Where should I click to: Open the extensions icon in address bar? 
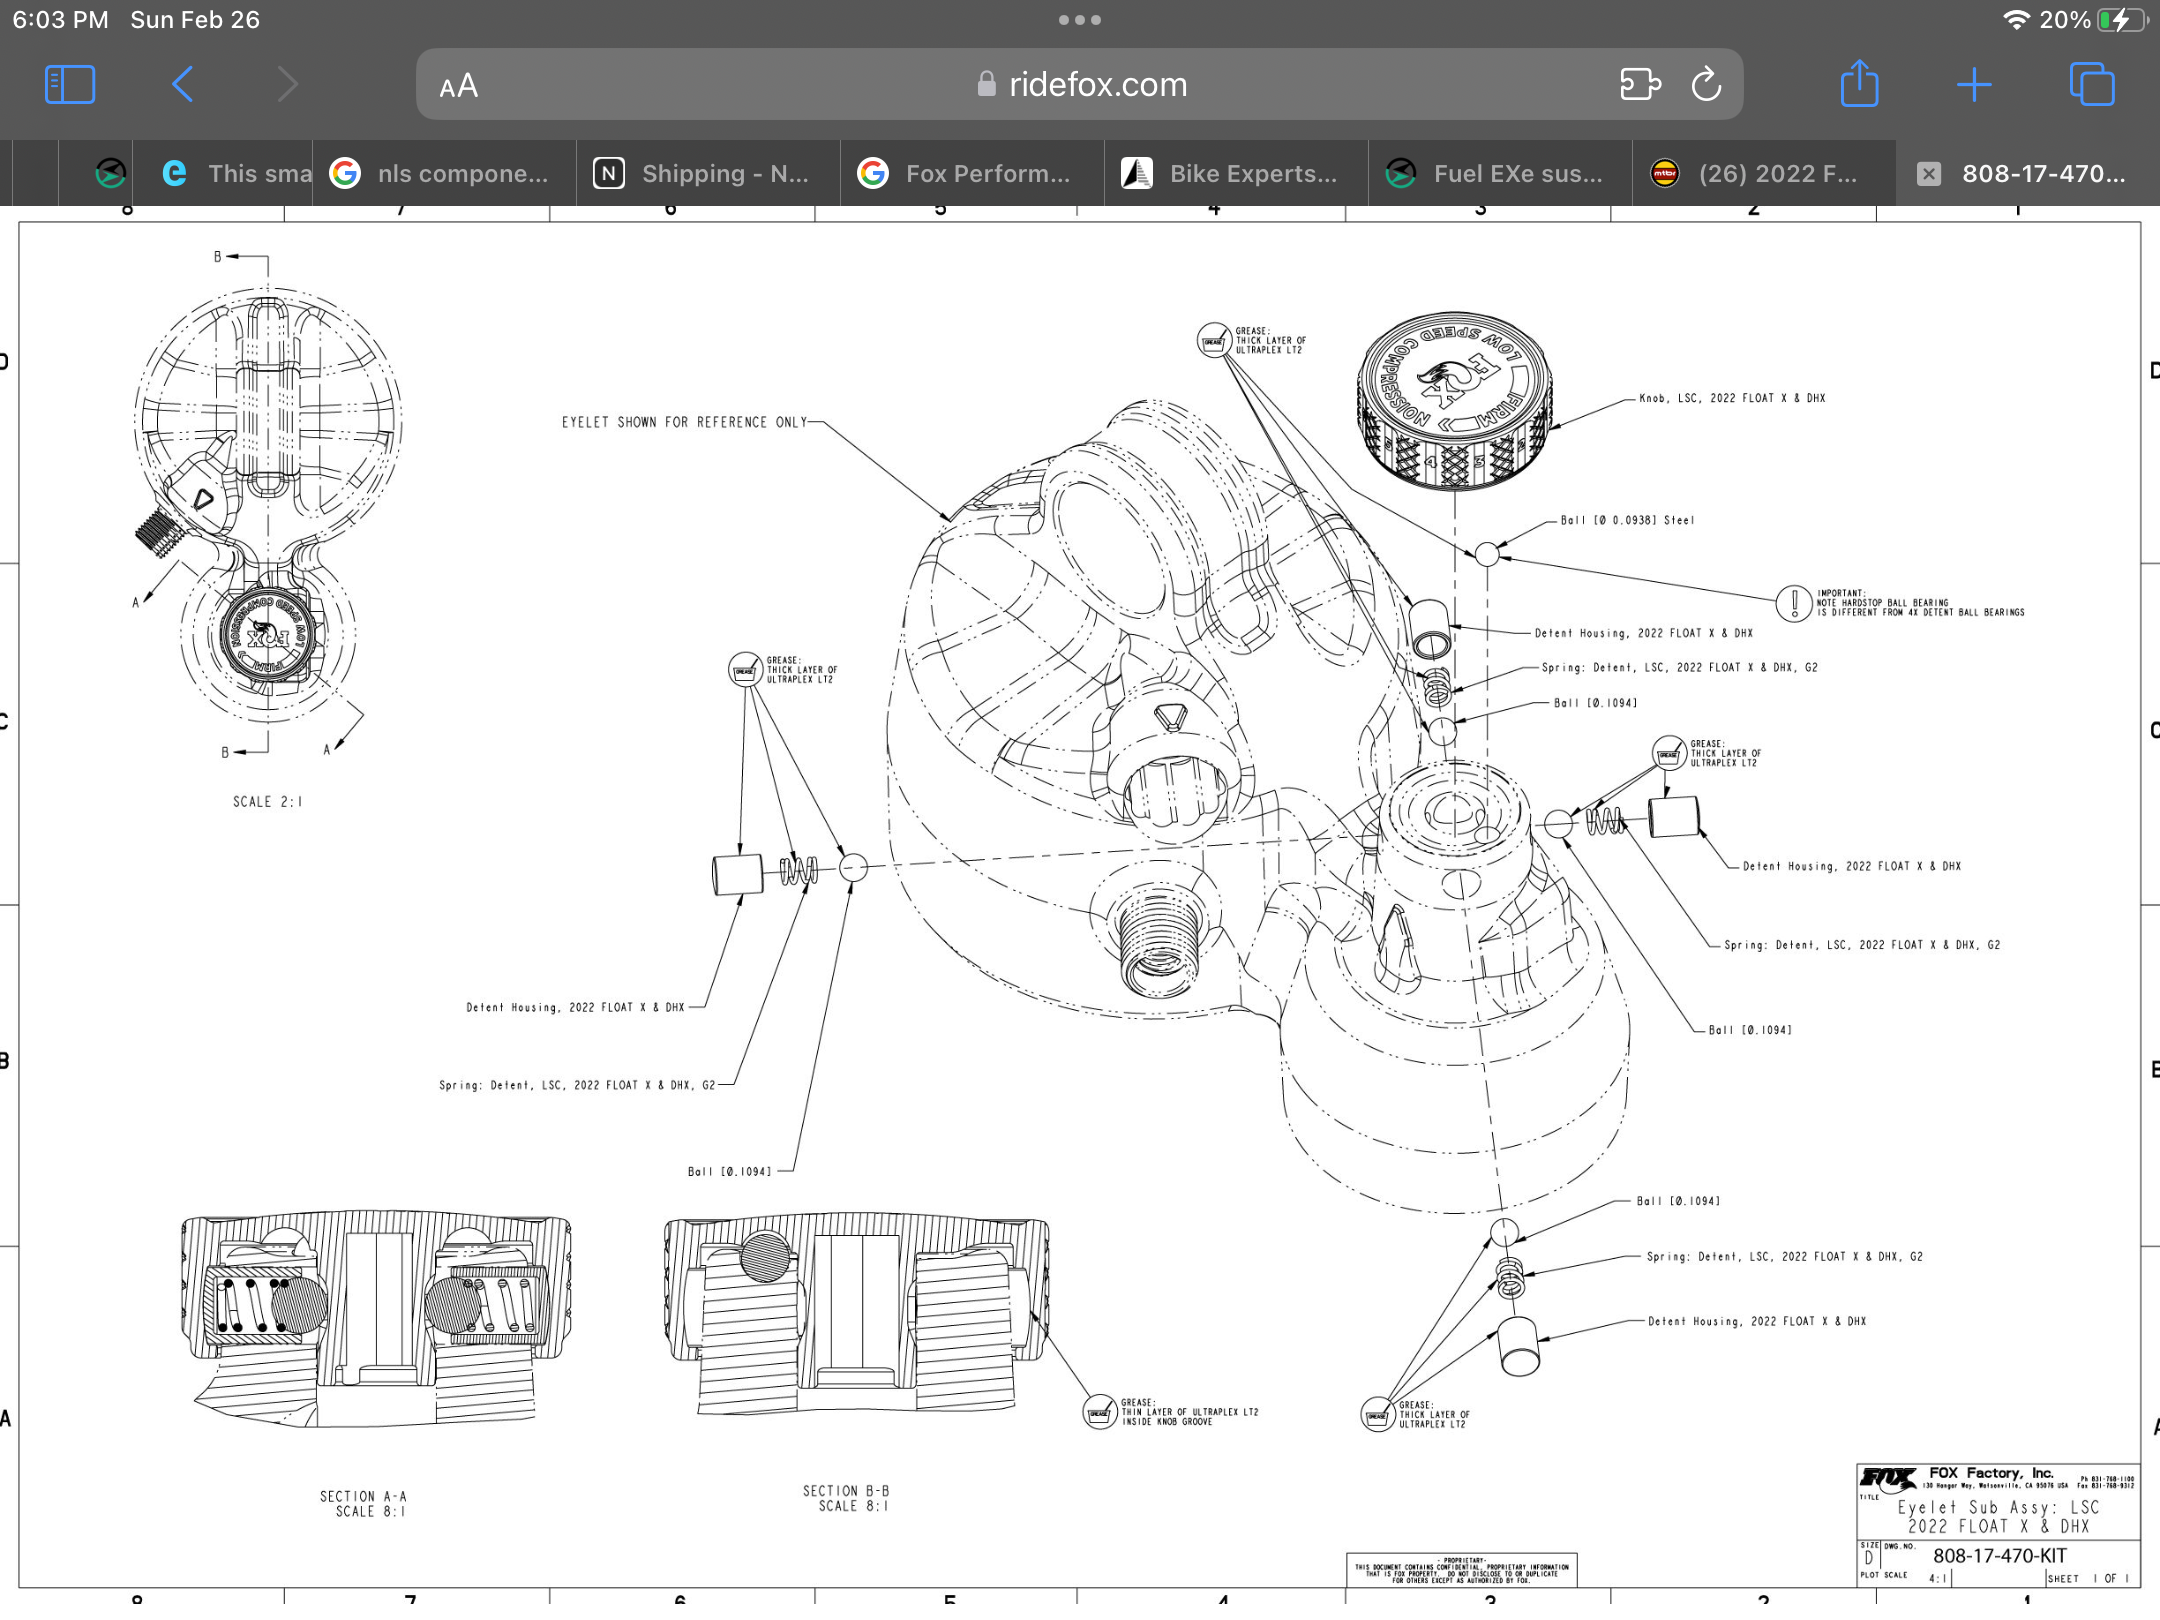(1640, 84)
